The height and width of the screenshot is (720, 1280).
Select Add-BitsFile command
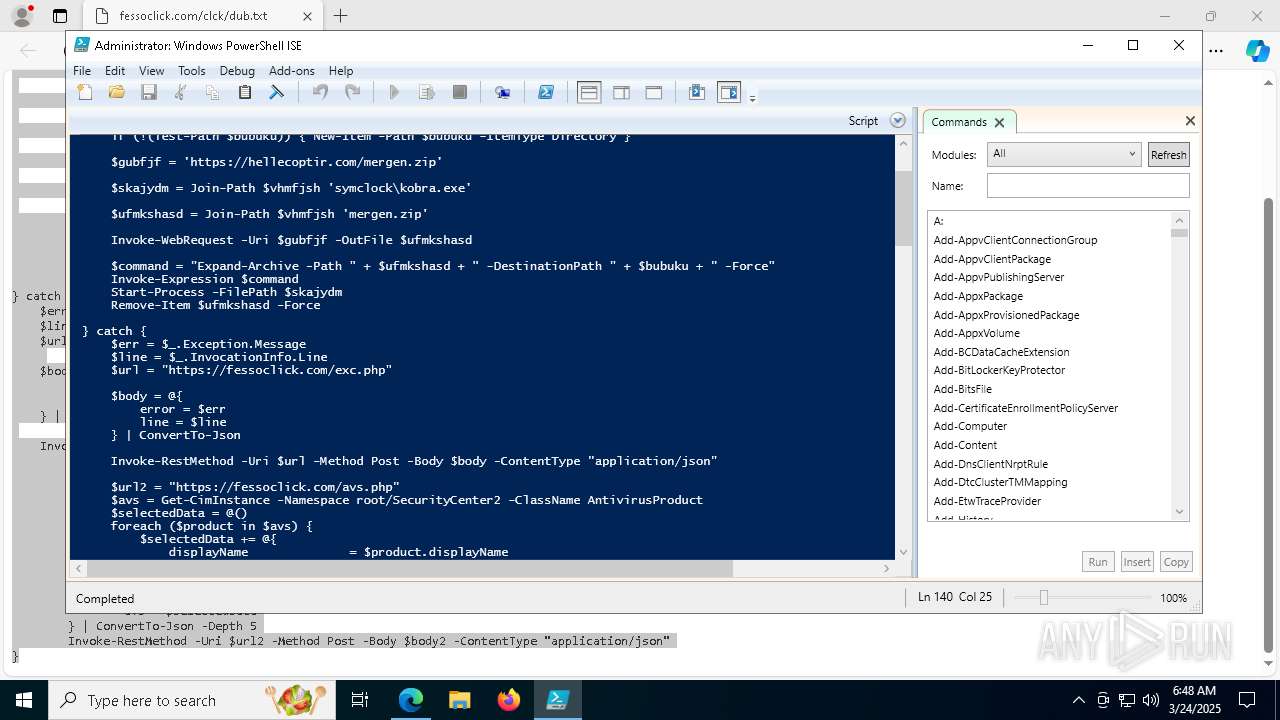[x=962, y=389]
